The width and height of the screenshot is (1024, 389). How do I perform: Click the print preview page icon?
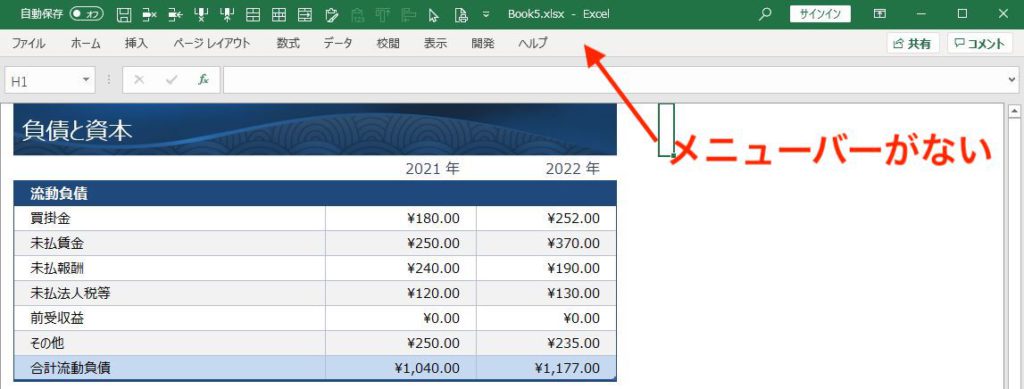(461, 14)
